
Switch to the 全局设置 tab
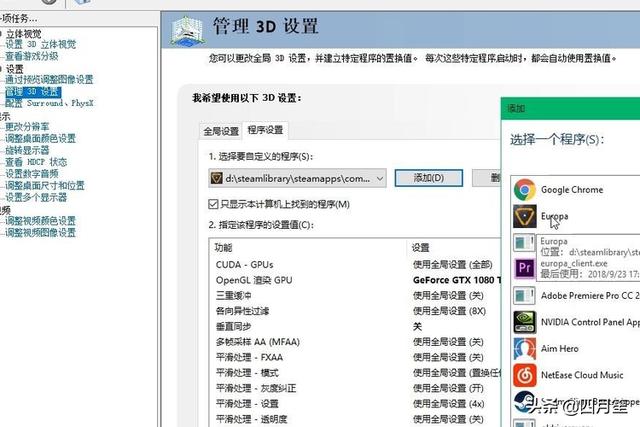point(221,131)
